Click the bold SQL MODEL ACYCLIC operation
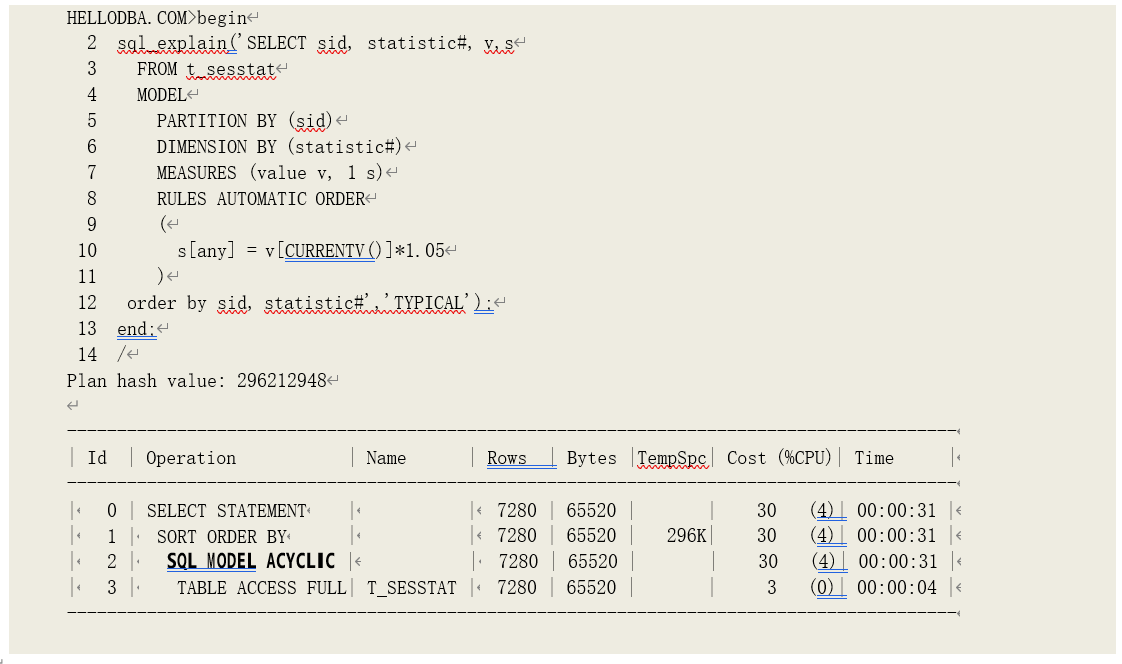Image resolution: width=1122 pixels, height=664 pixels. tap(250, 562)
